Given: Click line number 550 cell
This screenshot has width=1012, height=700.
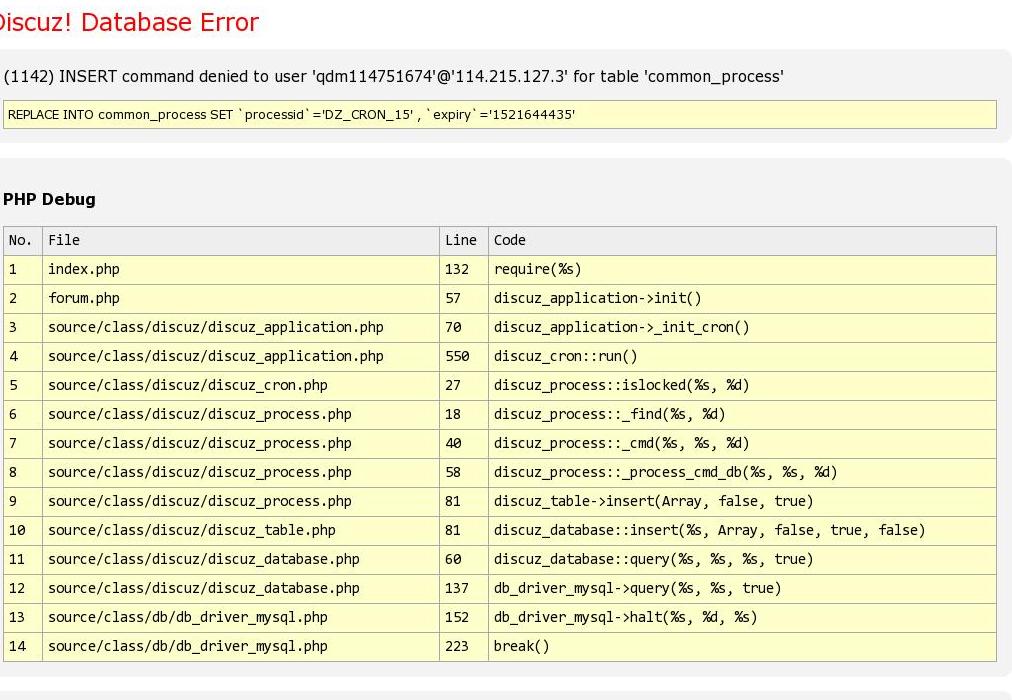Looking at the screenshot, I should [x=463, y=357].
